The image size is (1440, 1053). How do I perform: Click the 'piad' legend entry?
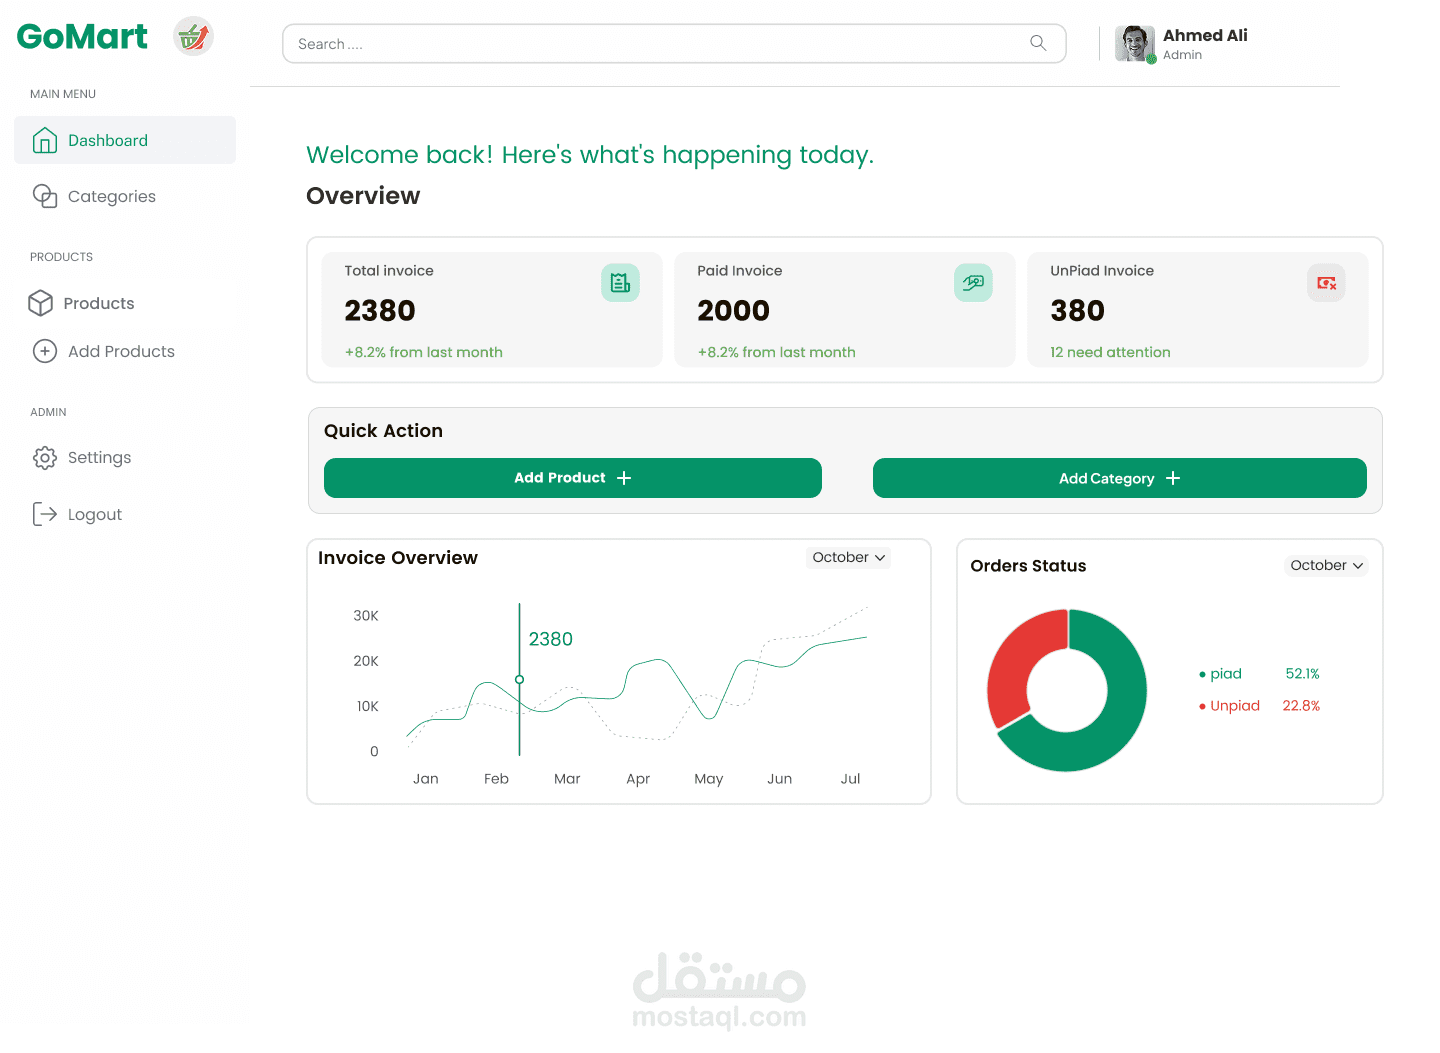pos(1220,674)
